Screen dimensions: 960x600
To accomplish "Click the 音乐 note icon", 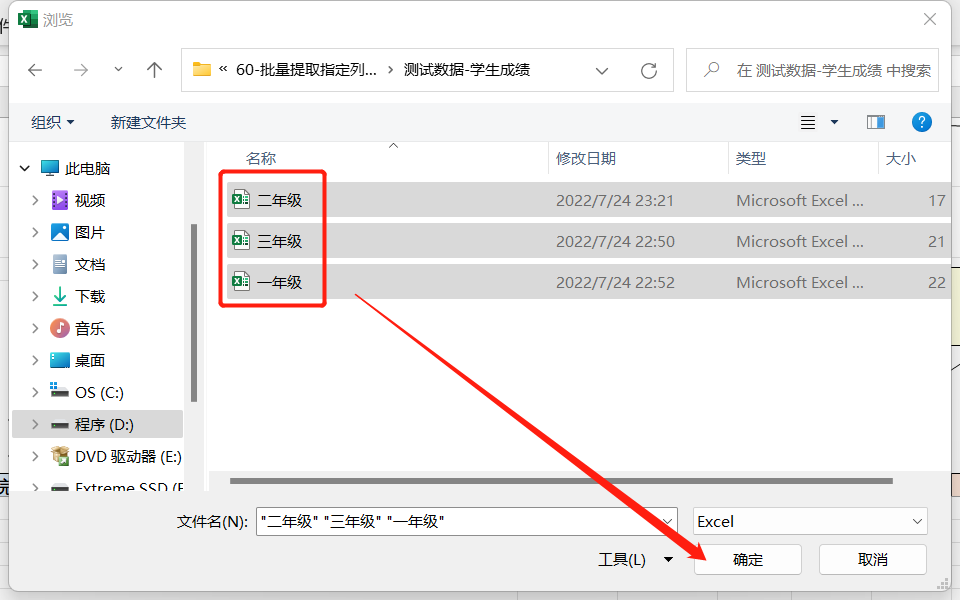I will pyautogui.click(x=60, y=328).
